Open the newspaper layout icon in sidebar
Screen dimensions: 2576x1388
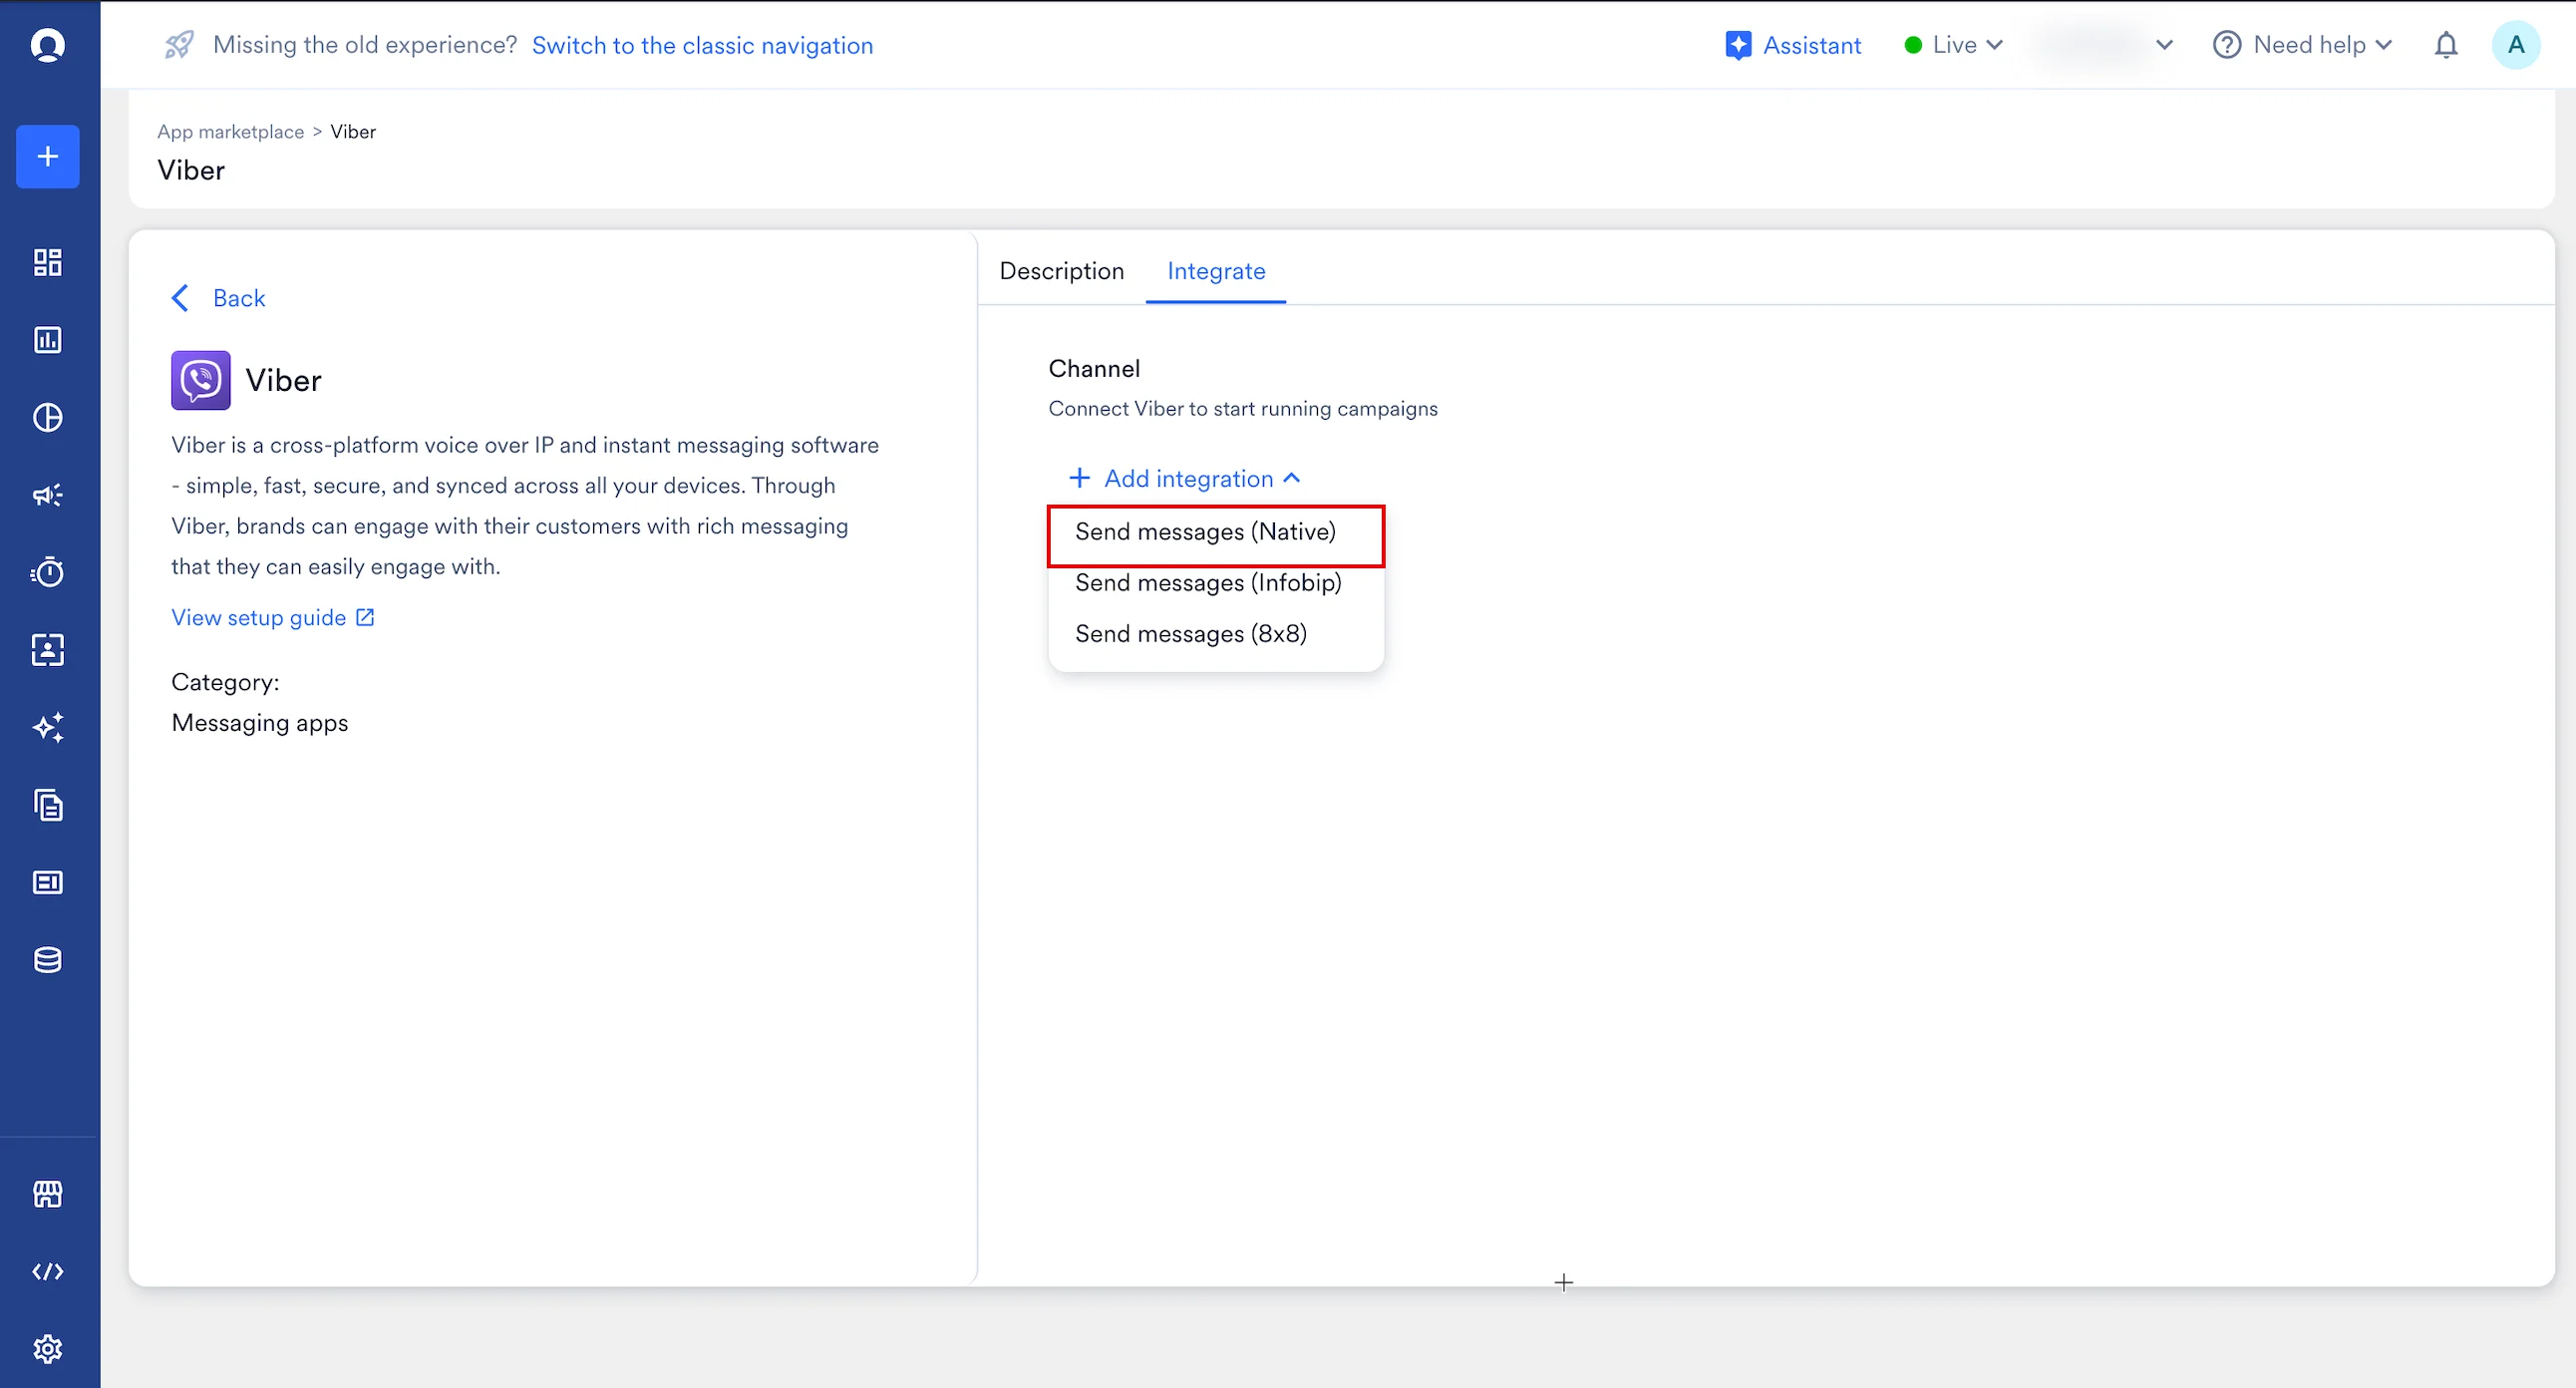click(x=48, y=882)
